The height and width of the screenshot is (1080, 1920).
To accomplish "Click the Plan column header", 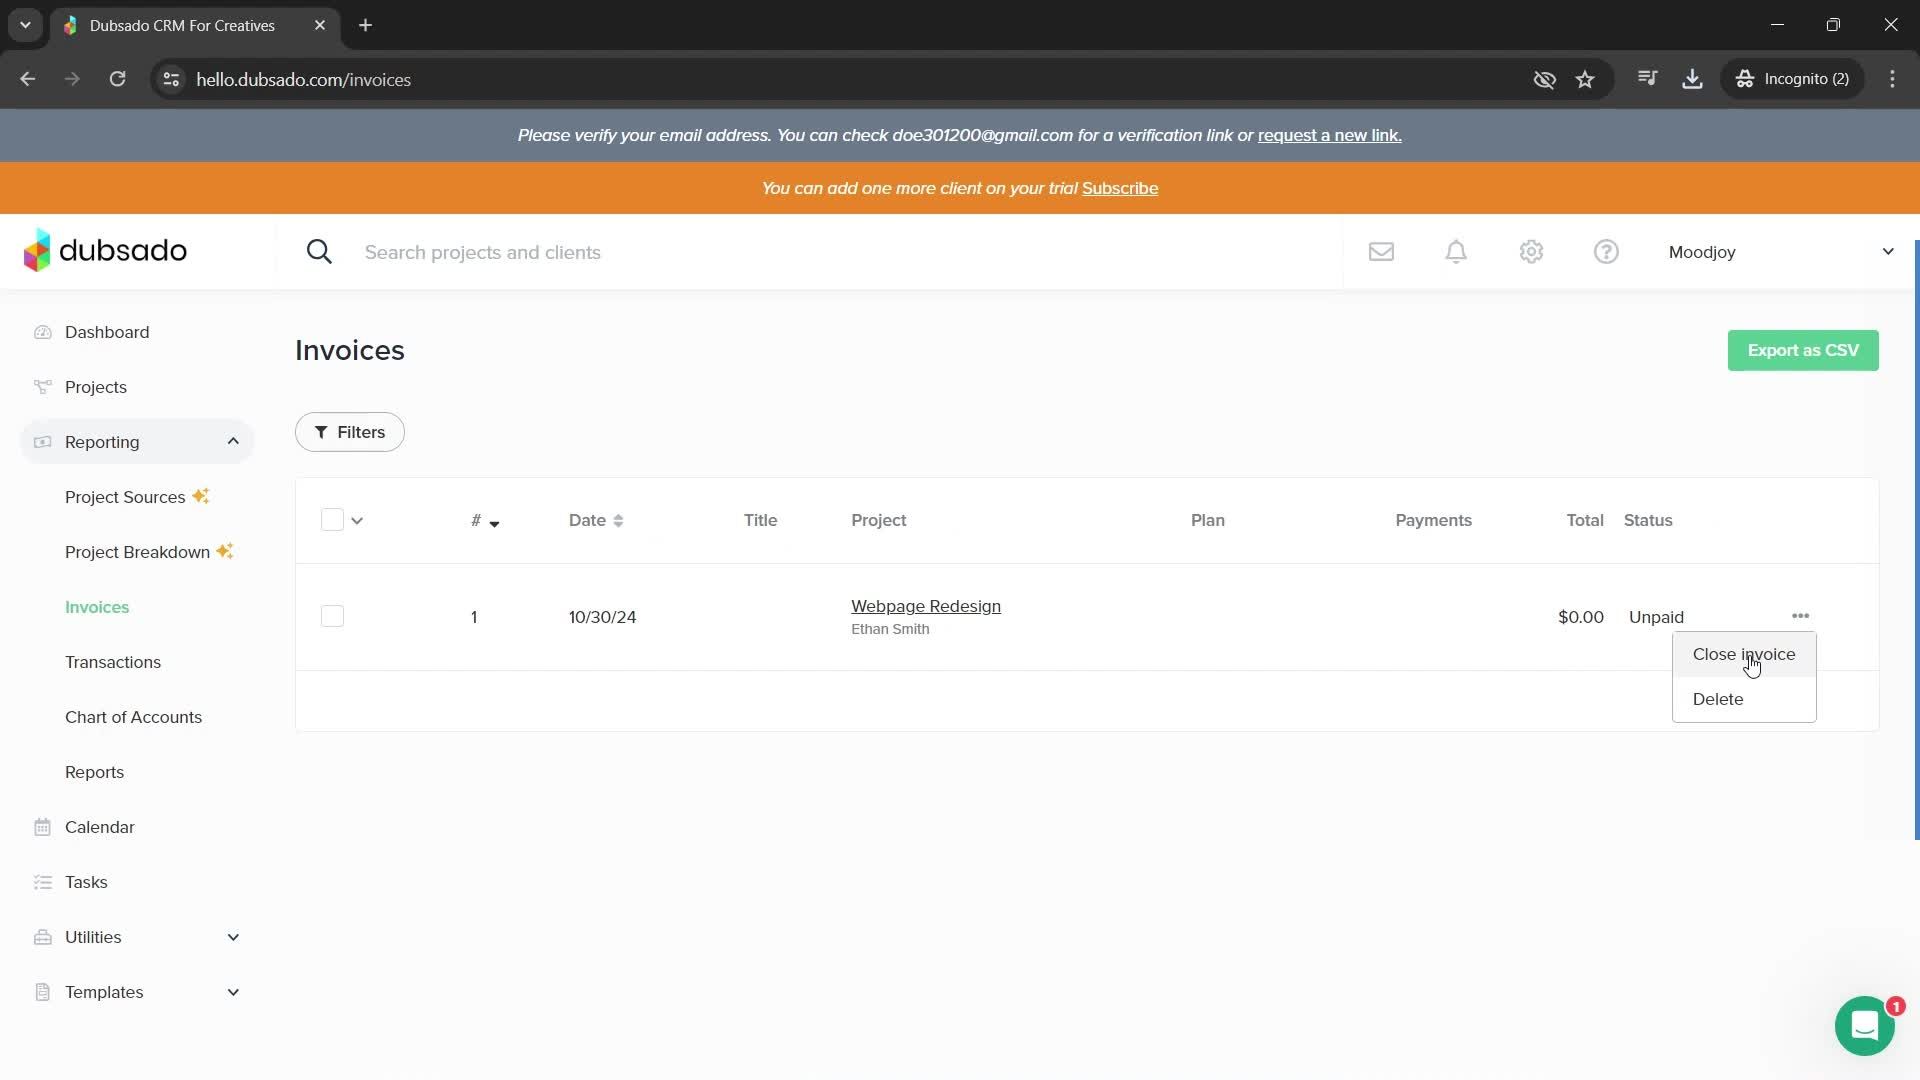I will tap(1207, 520).
